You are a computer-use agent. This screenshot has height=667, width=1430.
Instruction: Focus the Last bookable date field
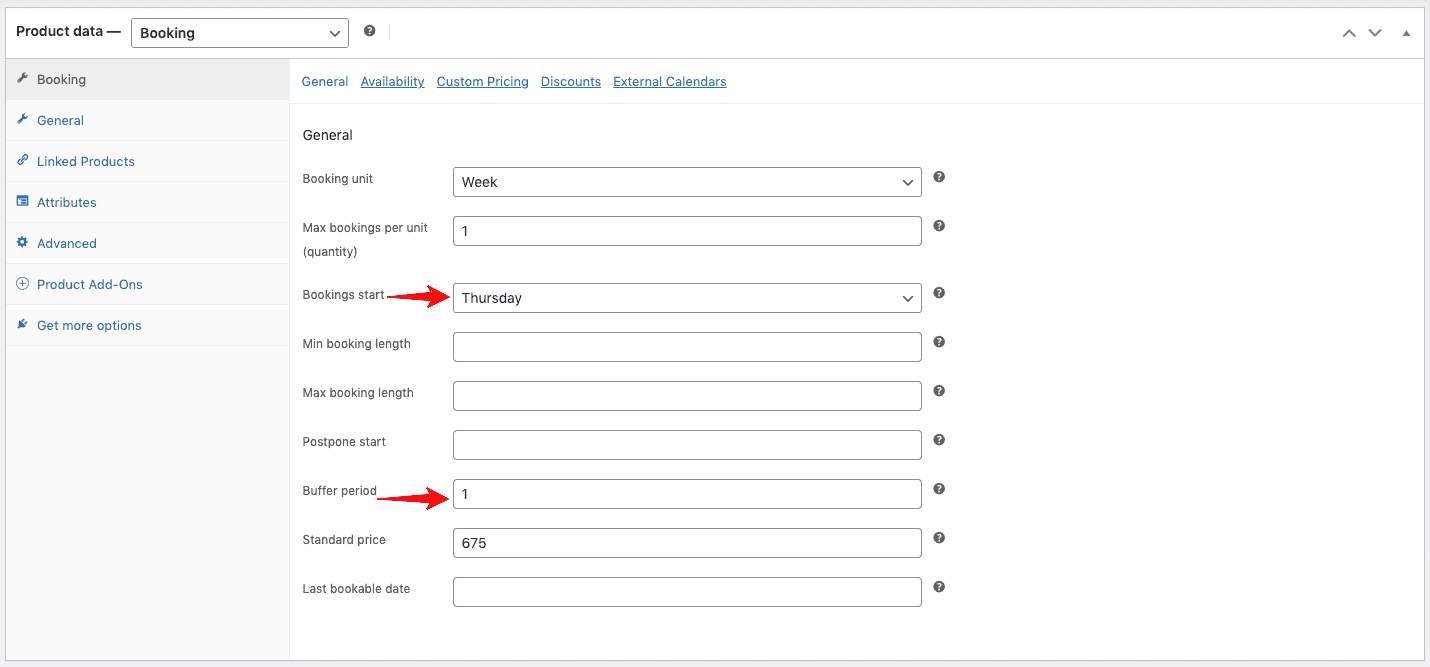coord(687,592)
